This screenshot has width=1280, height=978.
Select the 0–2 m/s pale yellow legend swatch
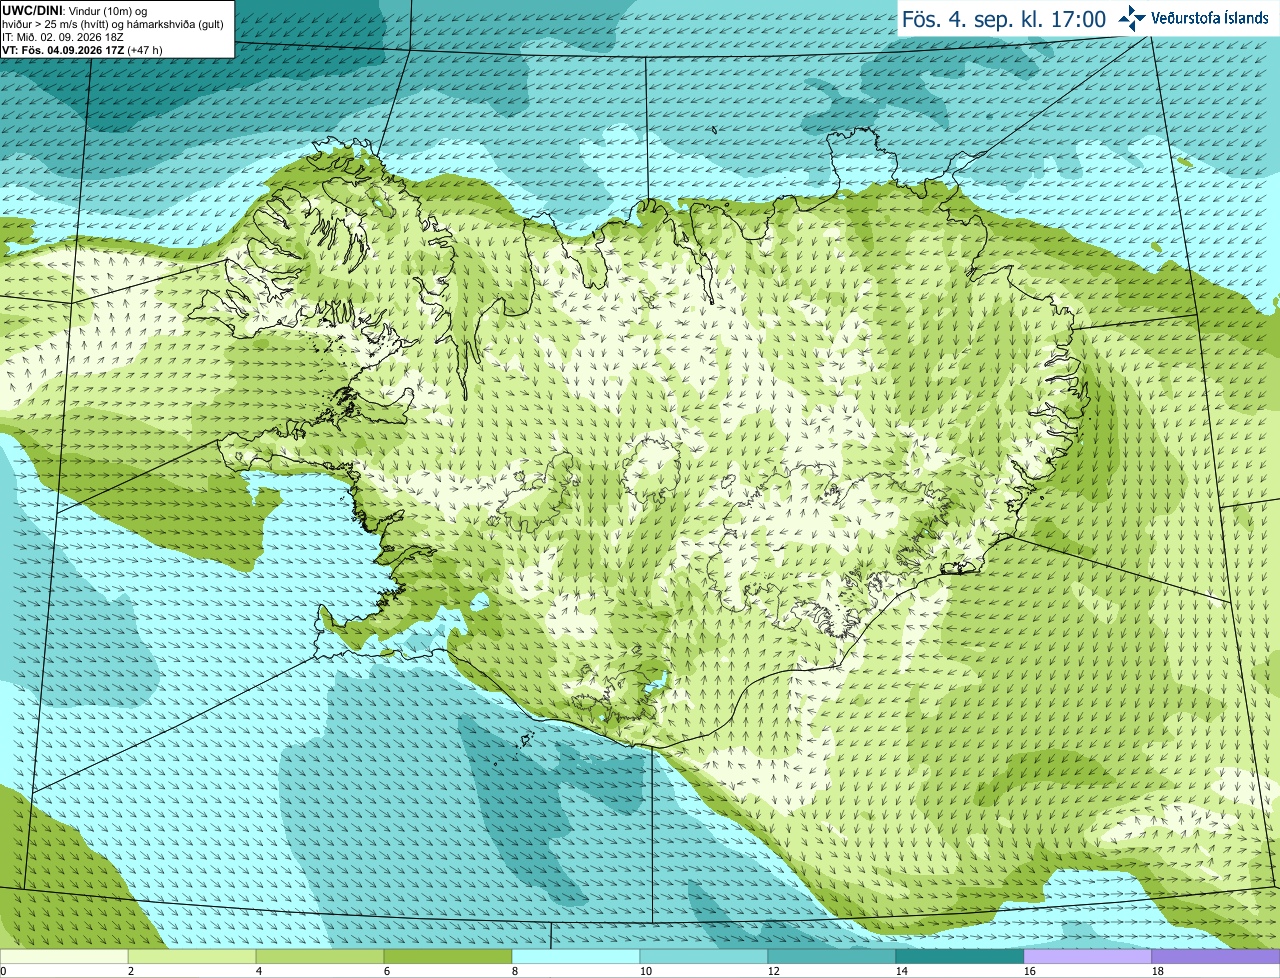coord(64,956)
